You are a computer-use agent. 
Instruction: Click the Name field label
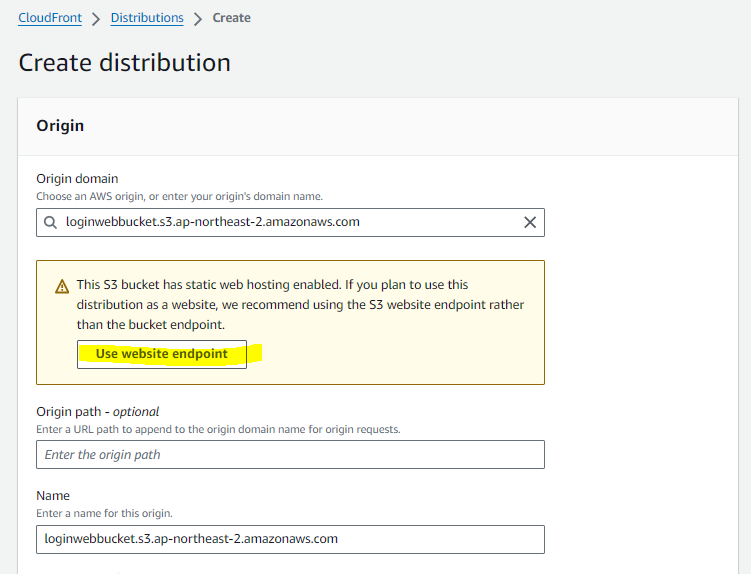[53, 495]
